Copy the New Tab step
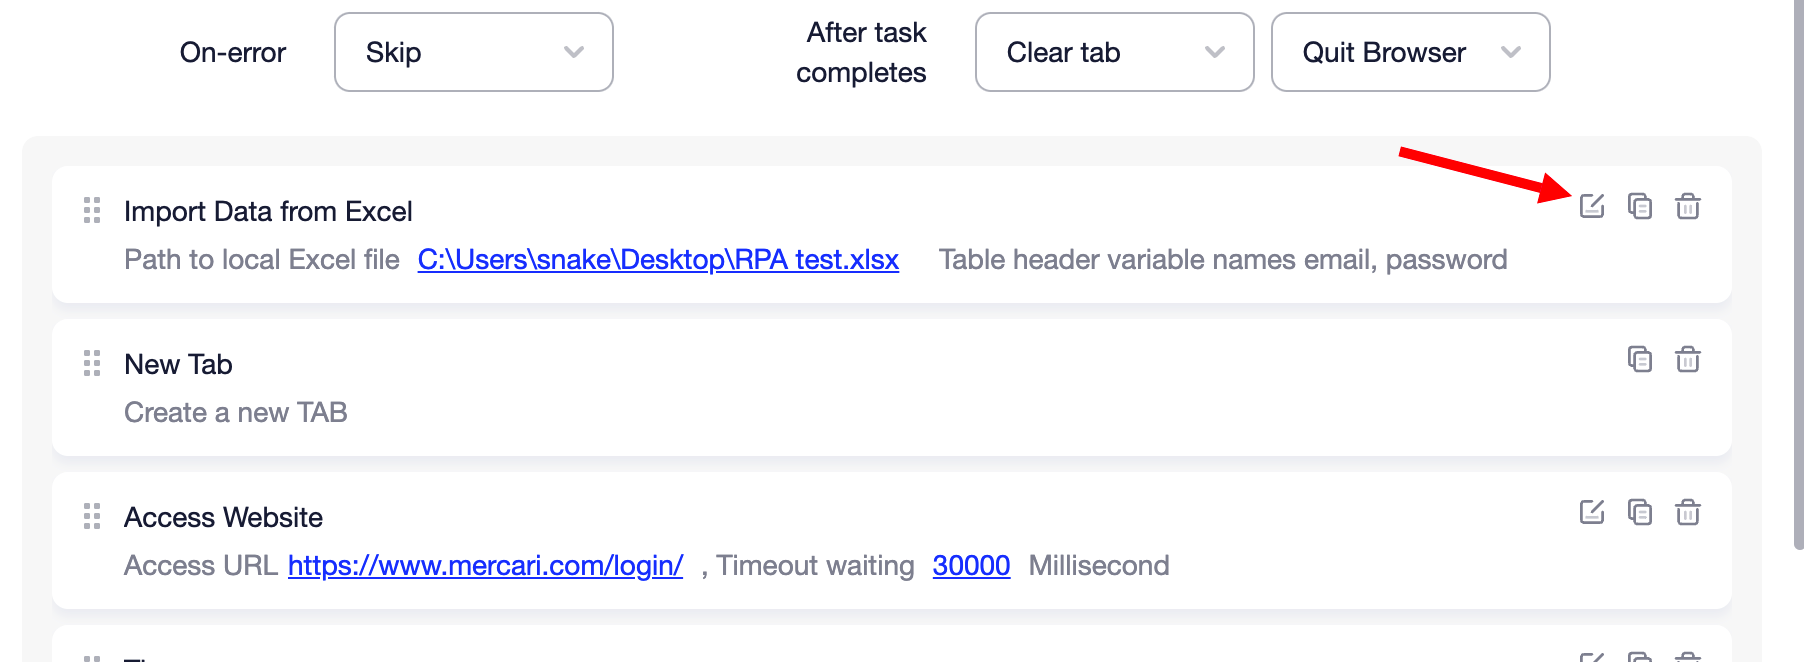 tap(1639, 360)
